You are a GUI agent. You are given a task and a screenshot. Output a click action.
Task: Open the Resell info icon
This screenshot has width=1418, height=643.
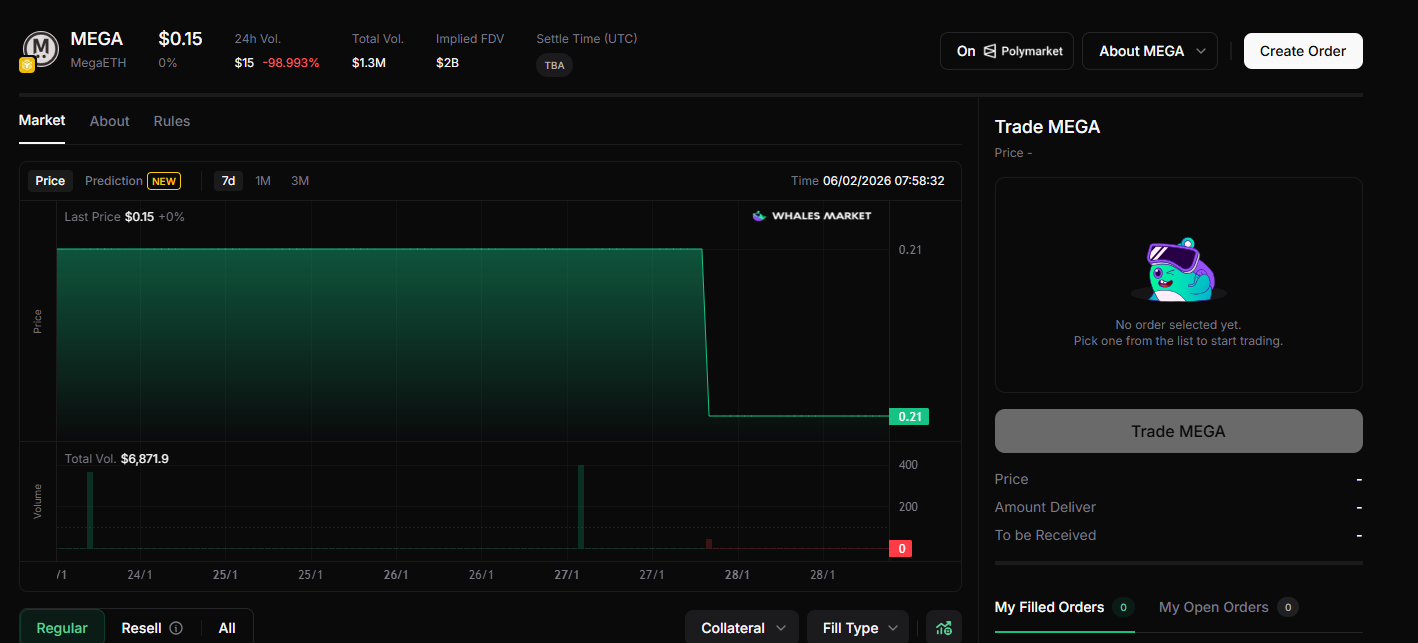(176, 628)
